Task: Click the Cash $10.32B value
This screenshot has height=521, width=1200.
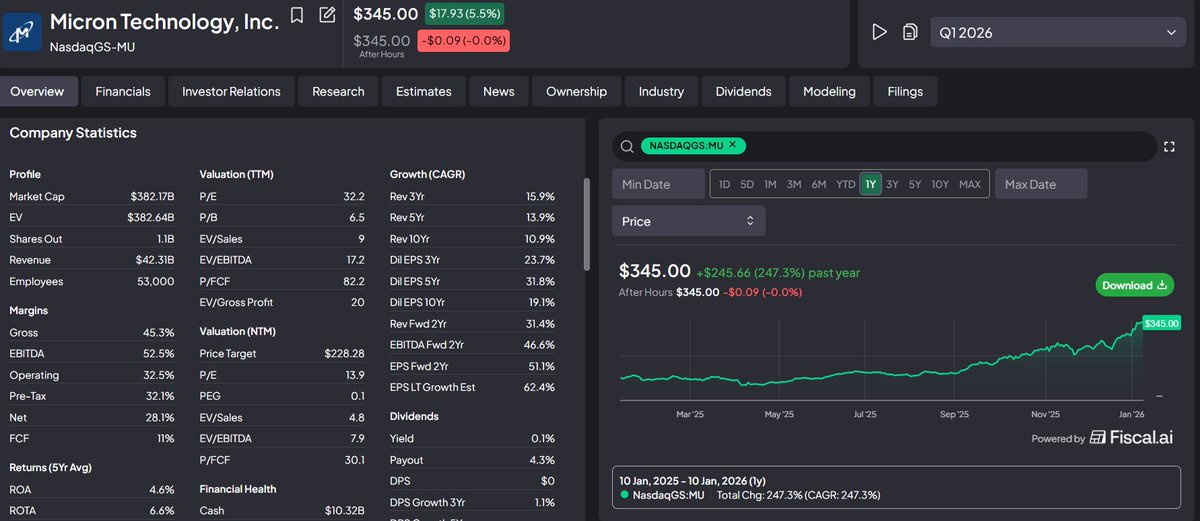Action: tap(345, 510)
